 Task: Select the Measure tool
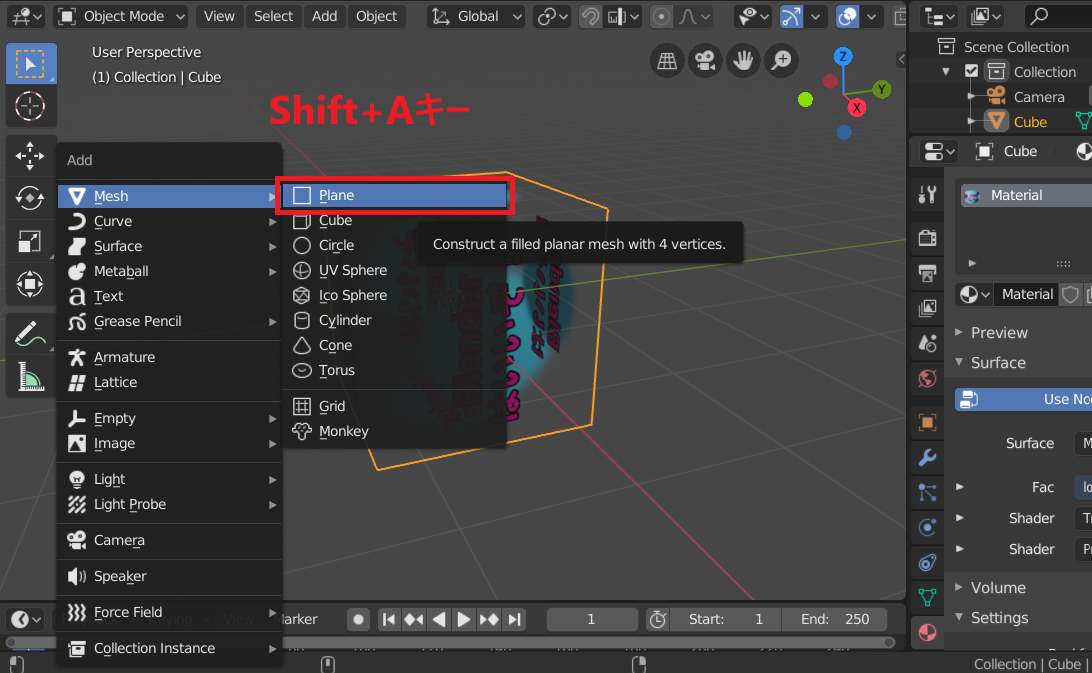30,377
